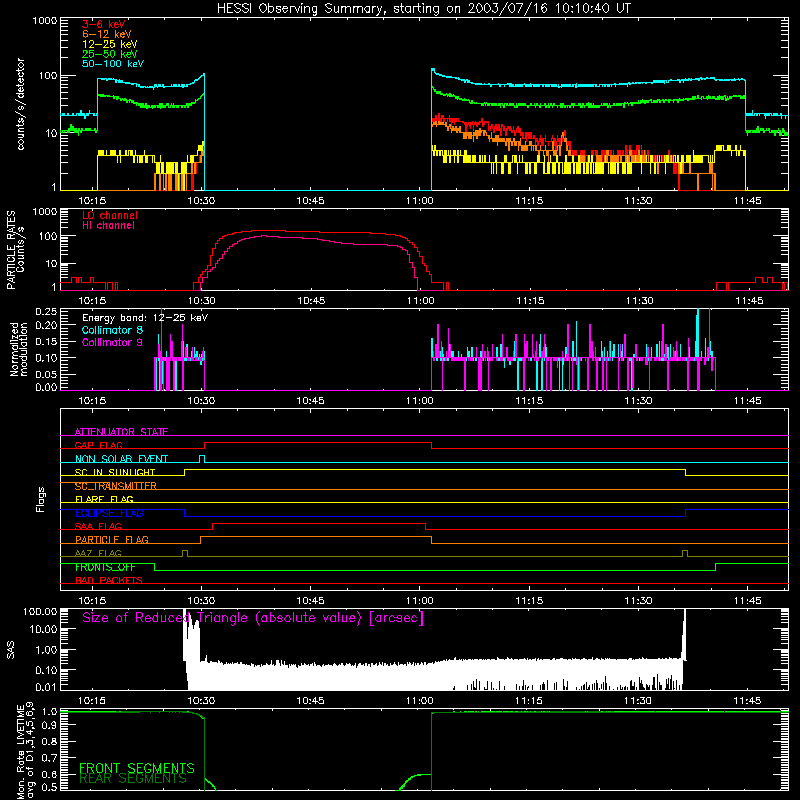Select the 3-6 keV legend label

[x=104, y=24]
